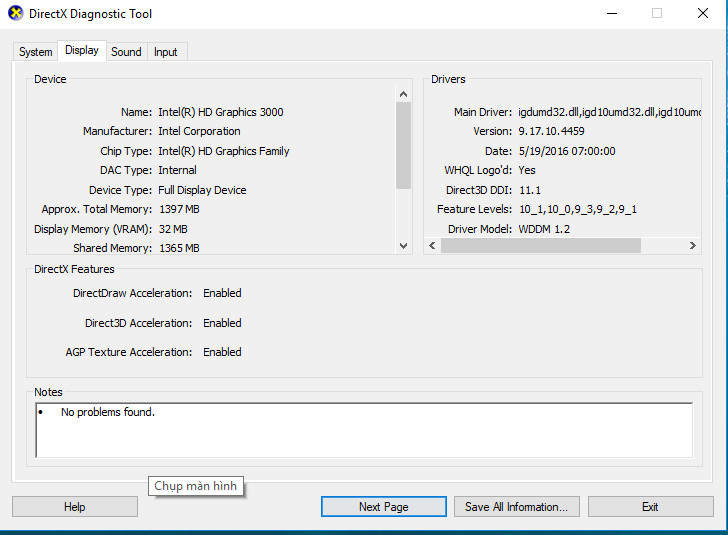The width and height of the screenshot is (728, 535).
Task: Click the 1397 MB total memory value
Action: (179, 209)
